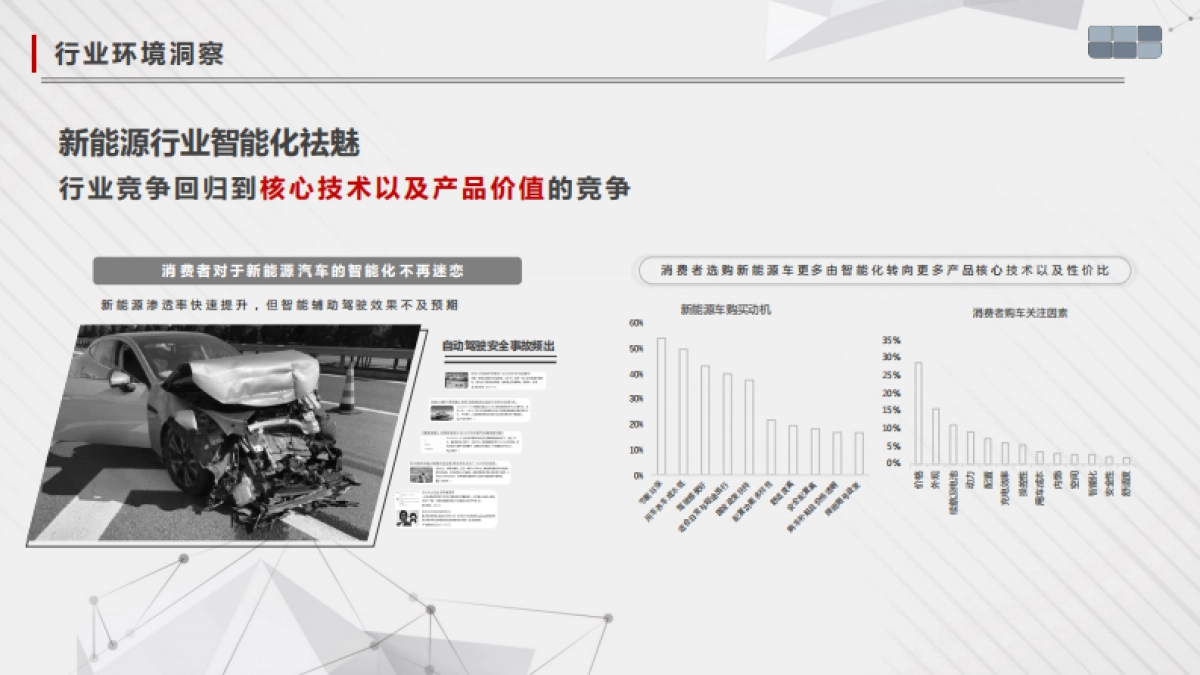The height and width of the screenshot is (675, 1200).
Task: Select the first small gray square in the logo
Action: (1101, 35)
